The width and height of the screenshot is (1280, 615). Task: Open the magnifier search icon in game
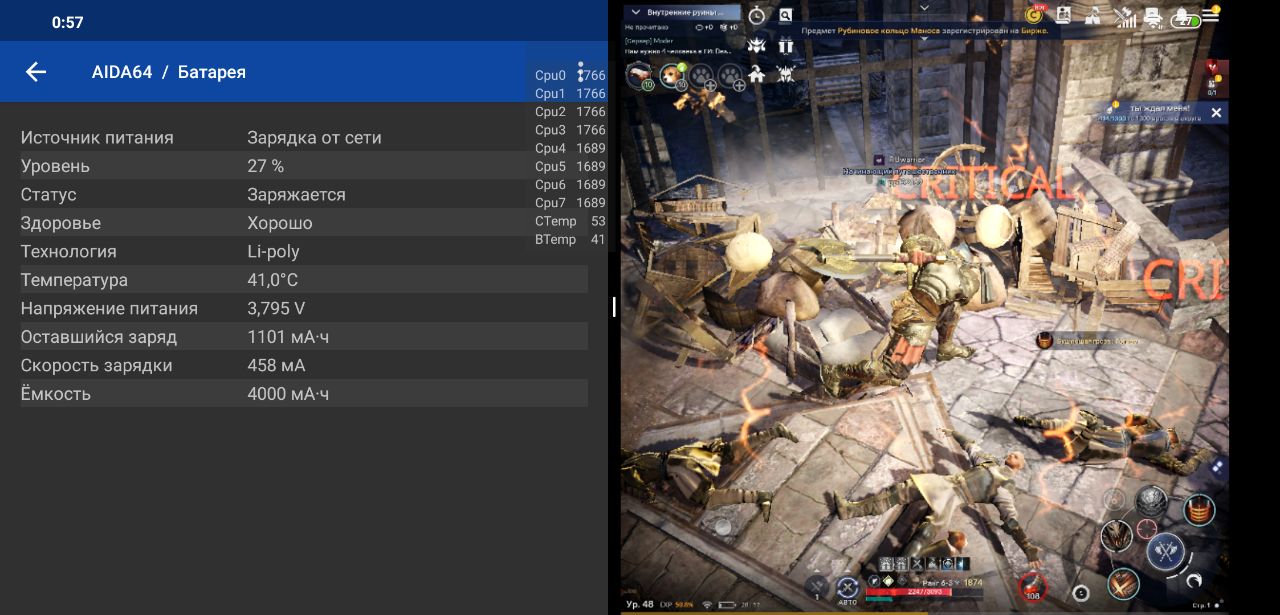(786, 15)
